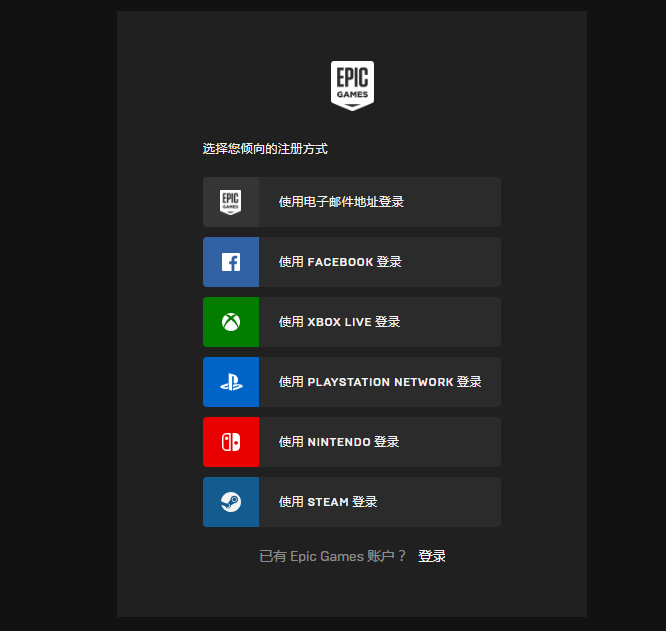Click the 已有 Epic Games 账户？ text
This screenshot has width=666, height=631.
(x=333, y=556)
